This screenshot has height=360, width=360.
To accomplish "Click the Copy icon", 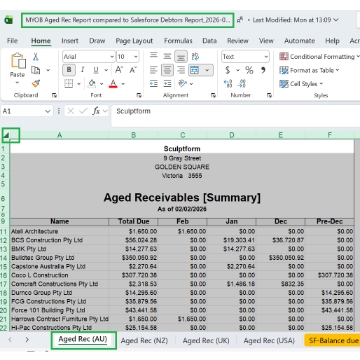I will 36,70.
